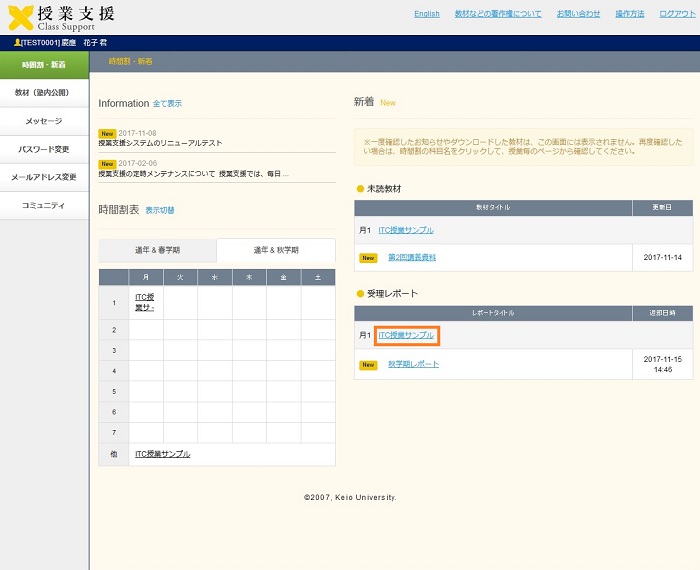Open the パスワード変更 sidebar item
Screen dimensions: 700x570
tap(43, 149)
